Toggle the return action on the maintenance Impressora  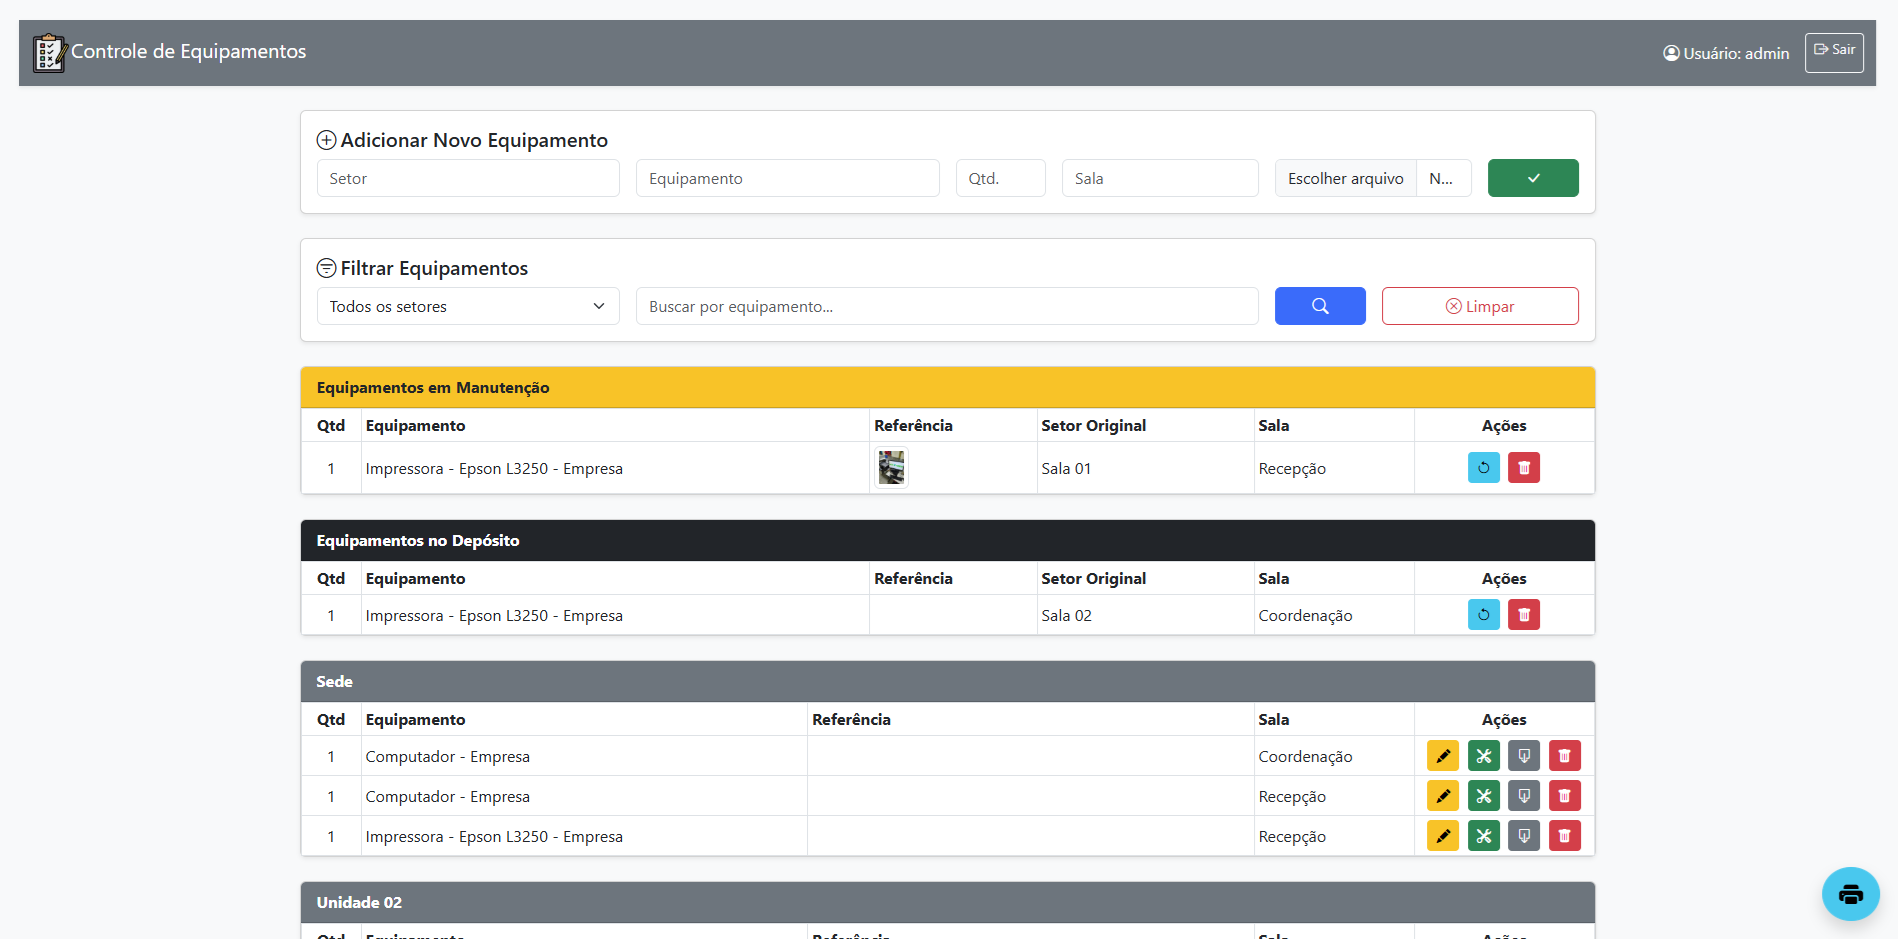pos(1483,467)
